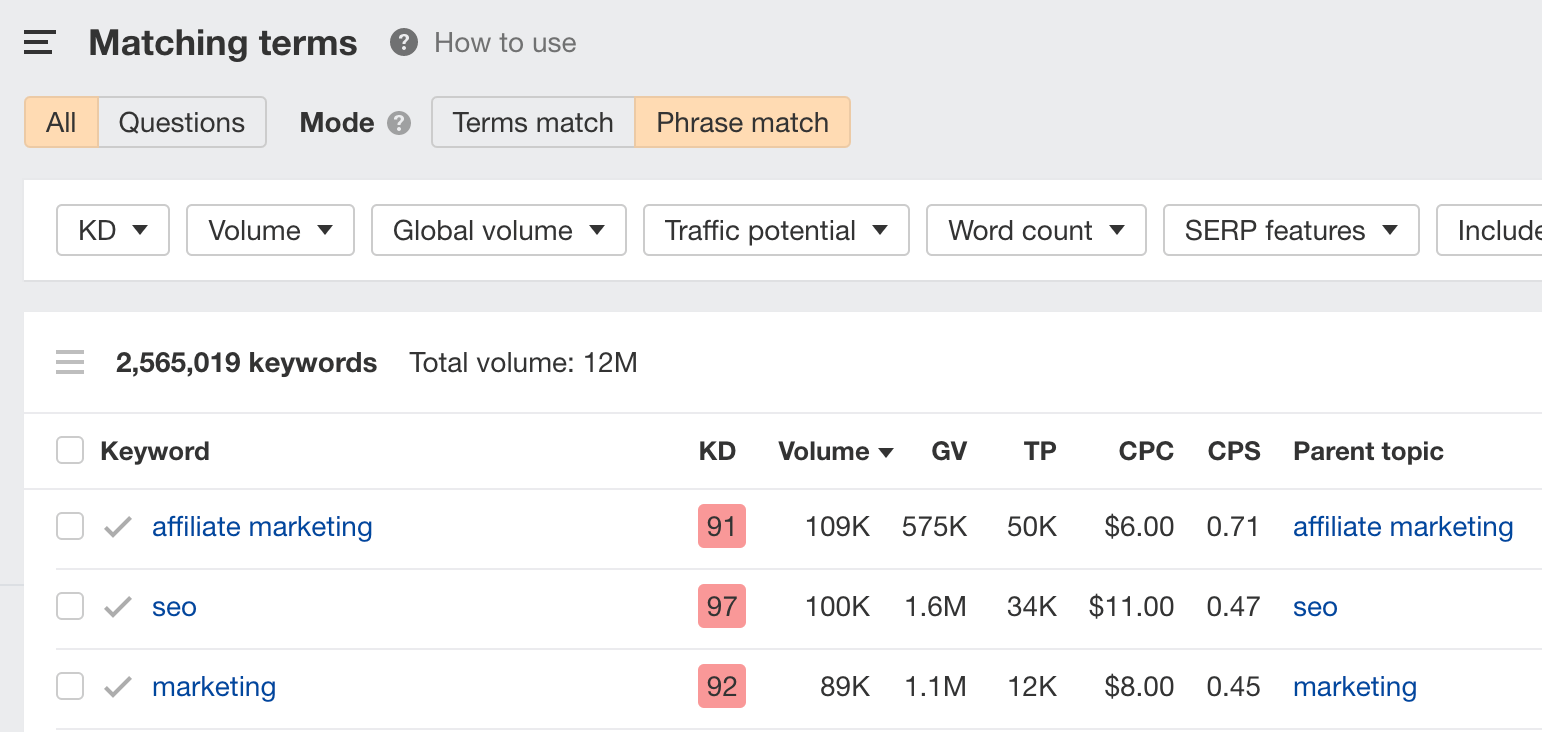Open the hamburger navigation menu
The image size is (1542, 732).
click(x=38, y=42)
